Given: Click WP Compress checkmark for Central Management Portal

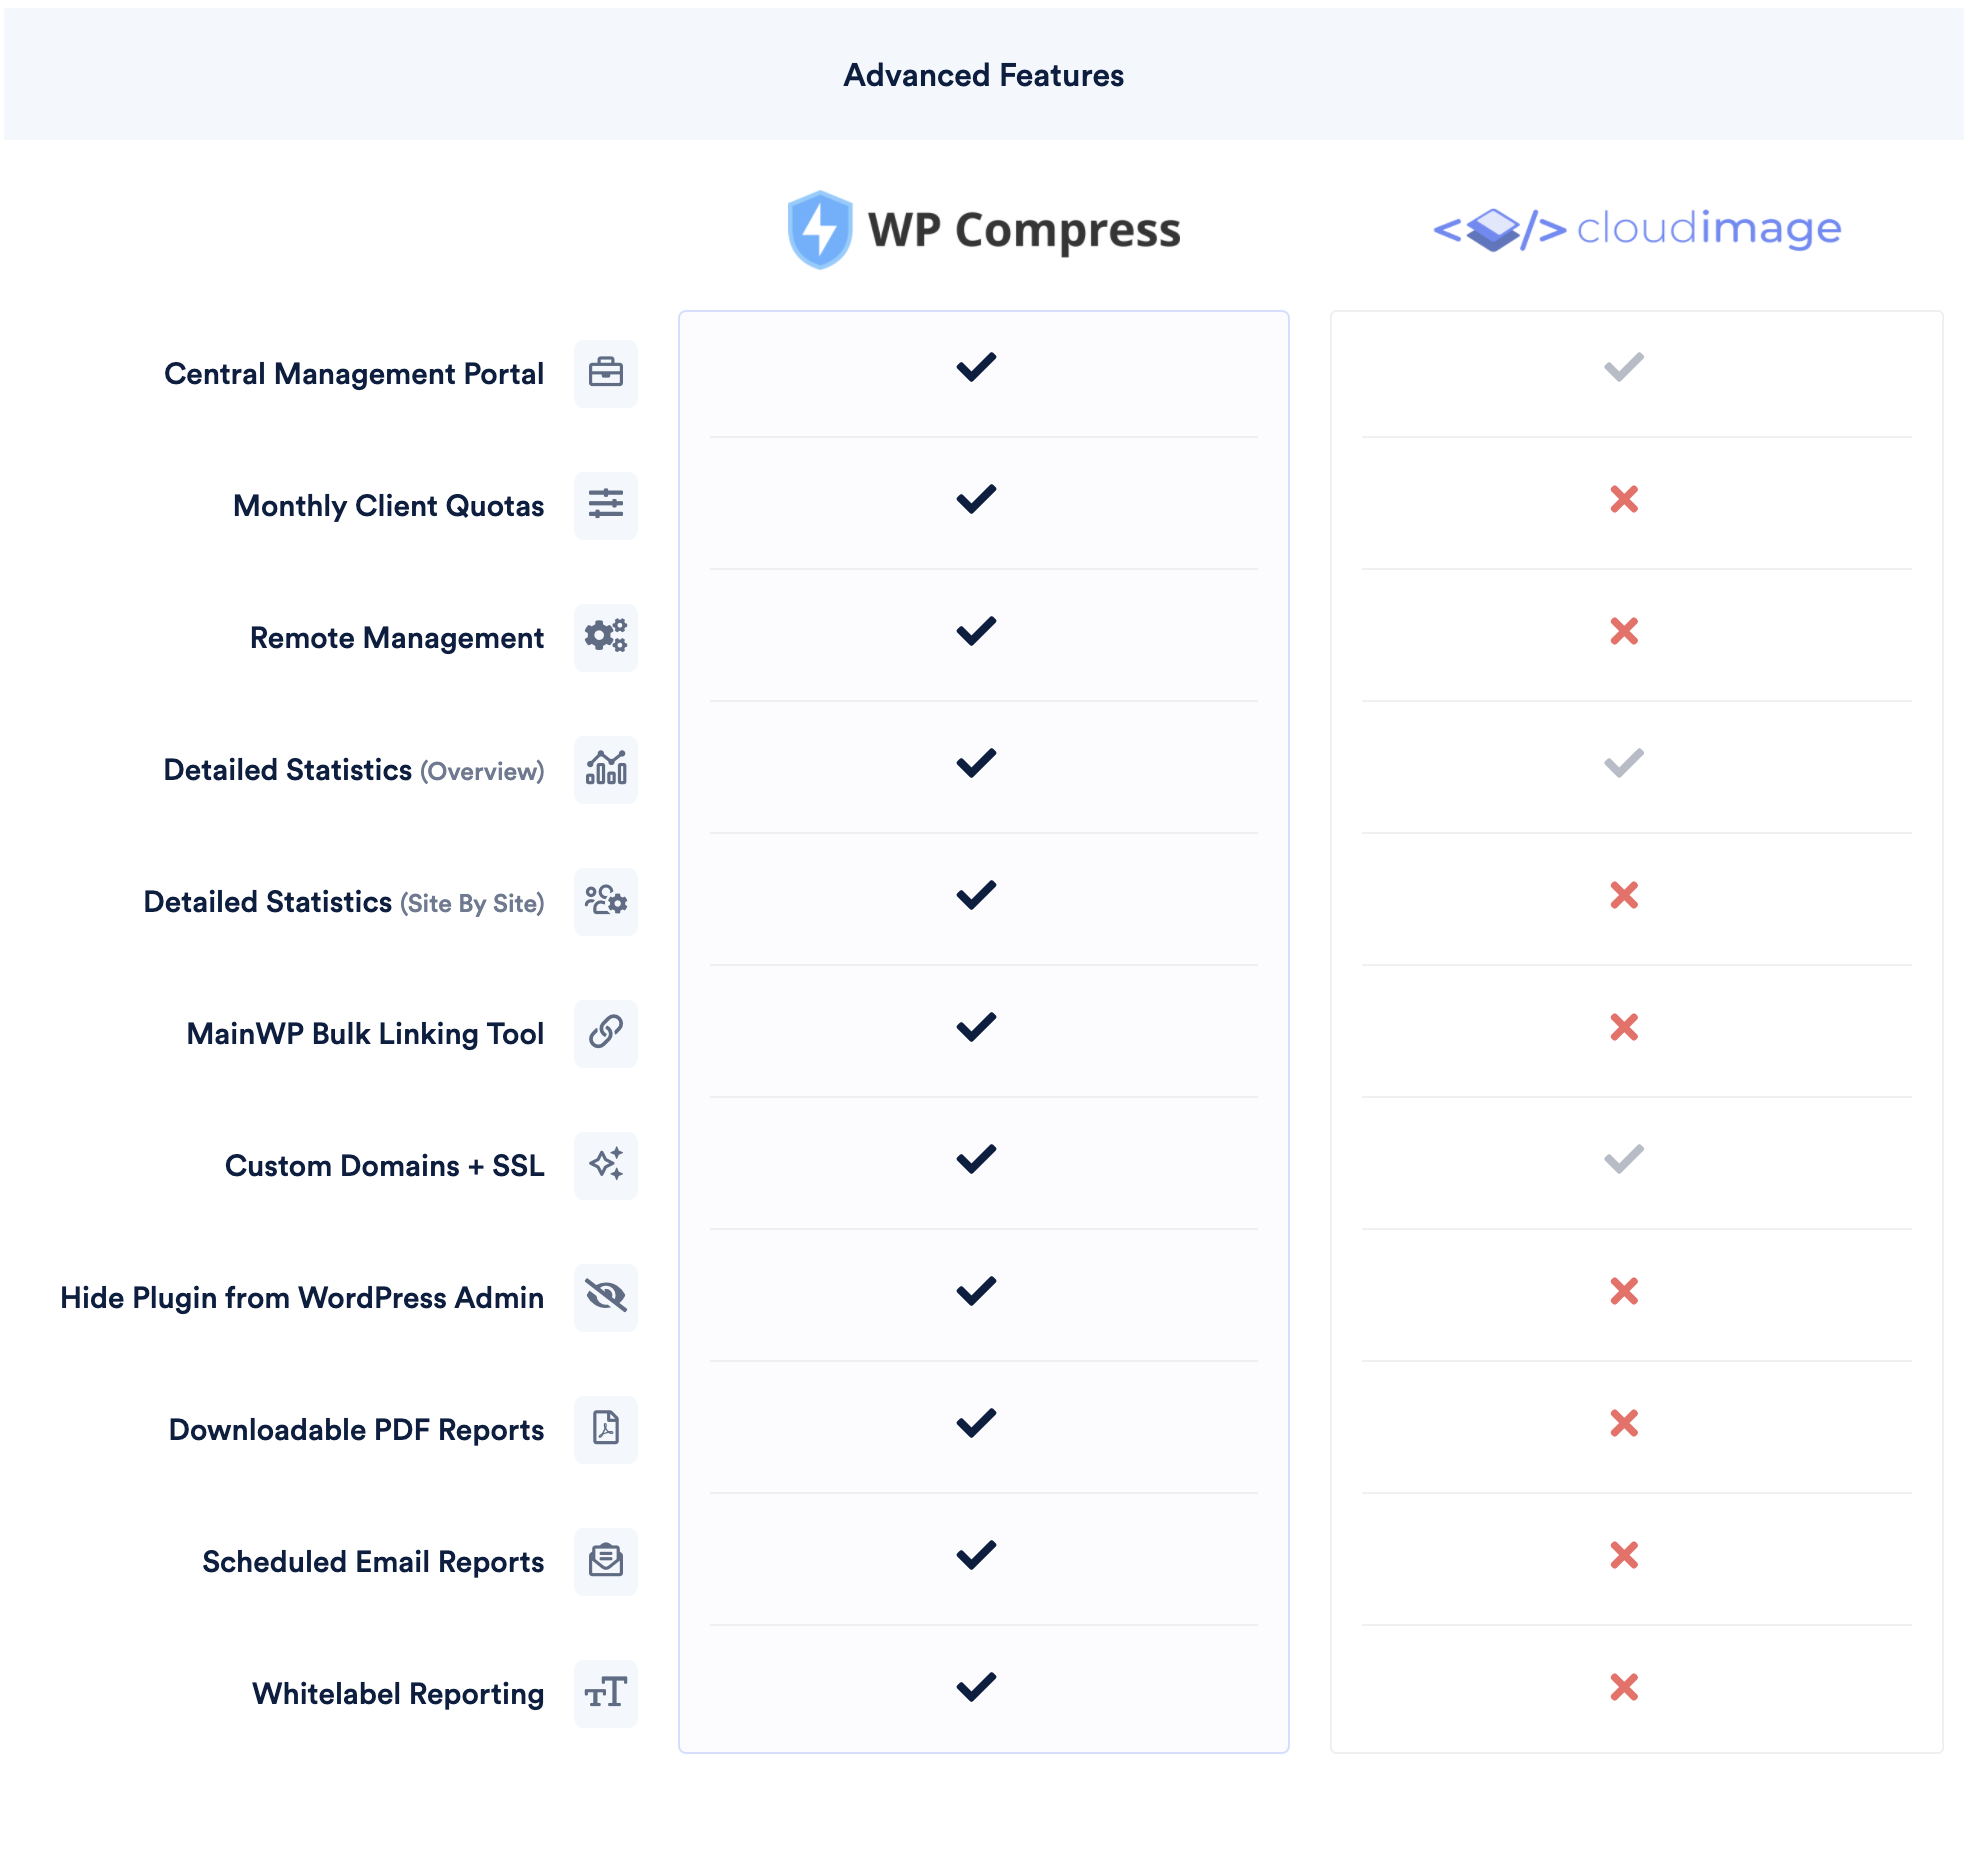Looking at the screenshot, I should [x=976, y=367].
